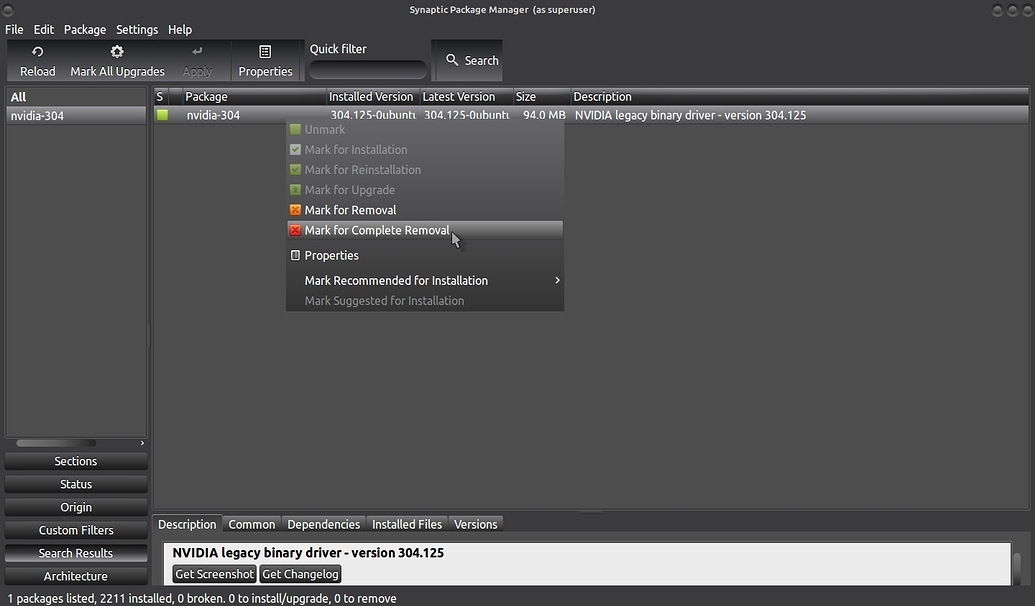Switch to the Dependencies tab
The width and height of the screenshot is (1035, 606).
click(x=323, y=524)
